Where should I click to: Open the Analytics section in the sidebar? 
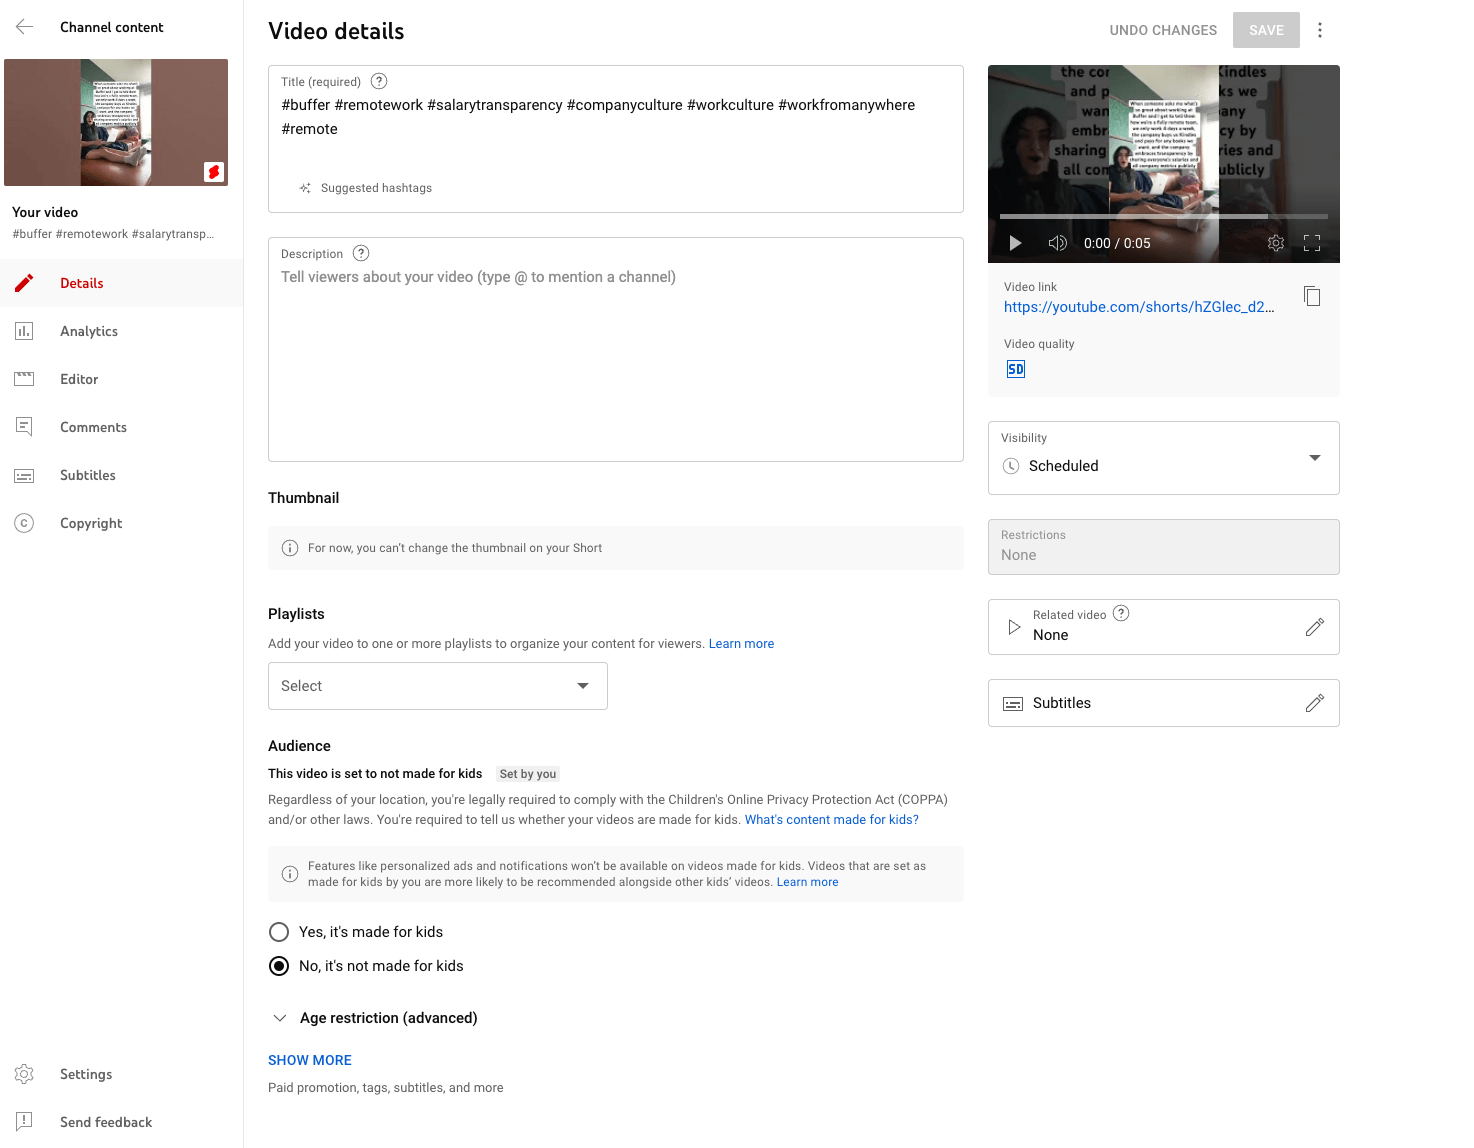(89, 331)
